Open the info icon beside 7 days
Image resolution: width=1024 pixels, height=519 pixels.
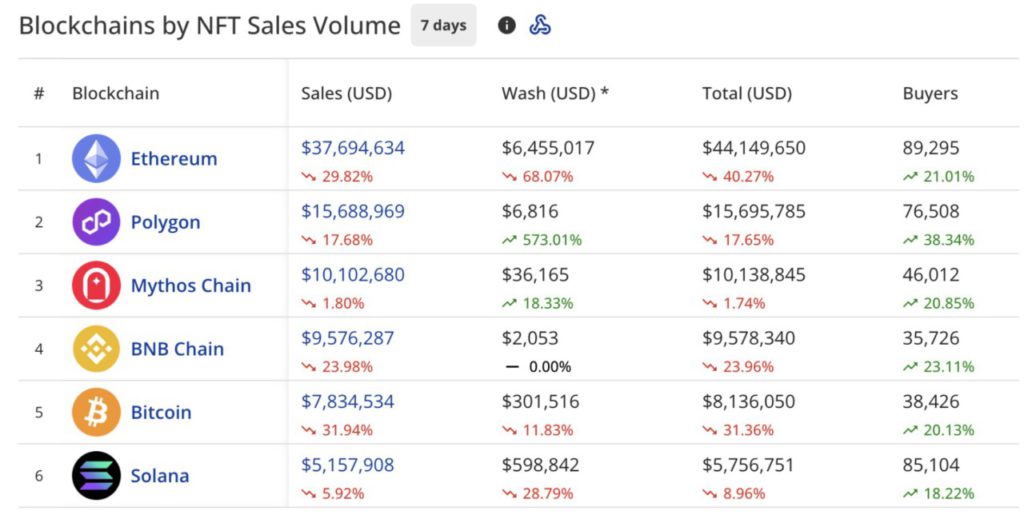(507, 26)
